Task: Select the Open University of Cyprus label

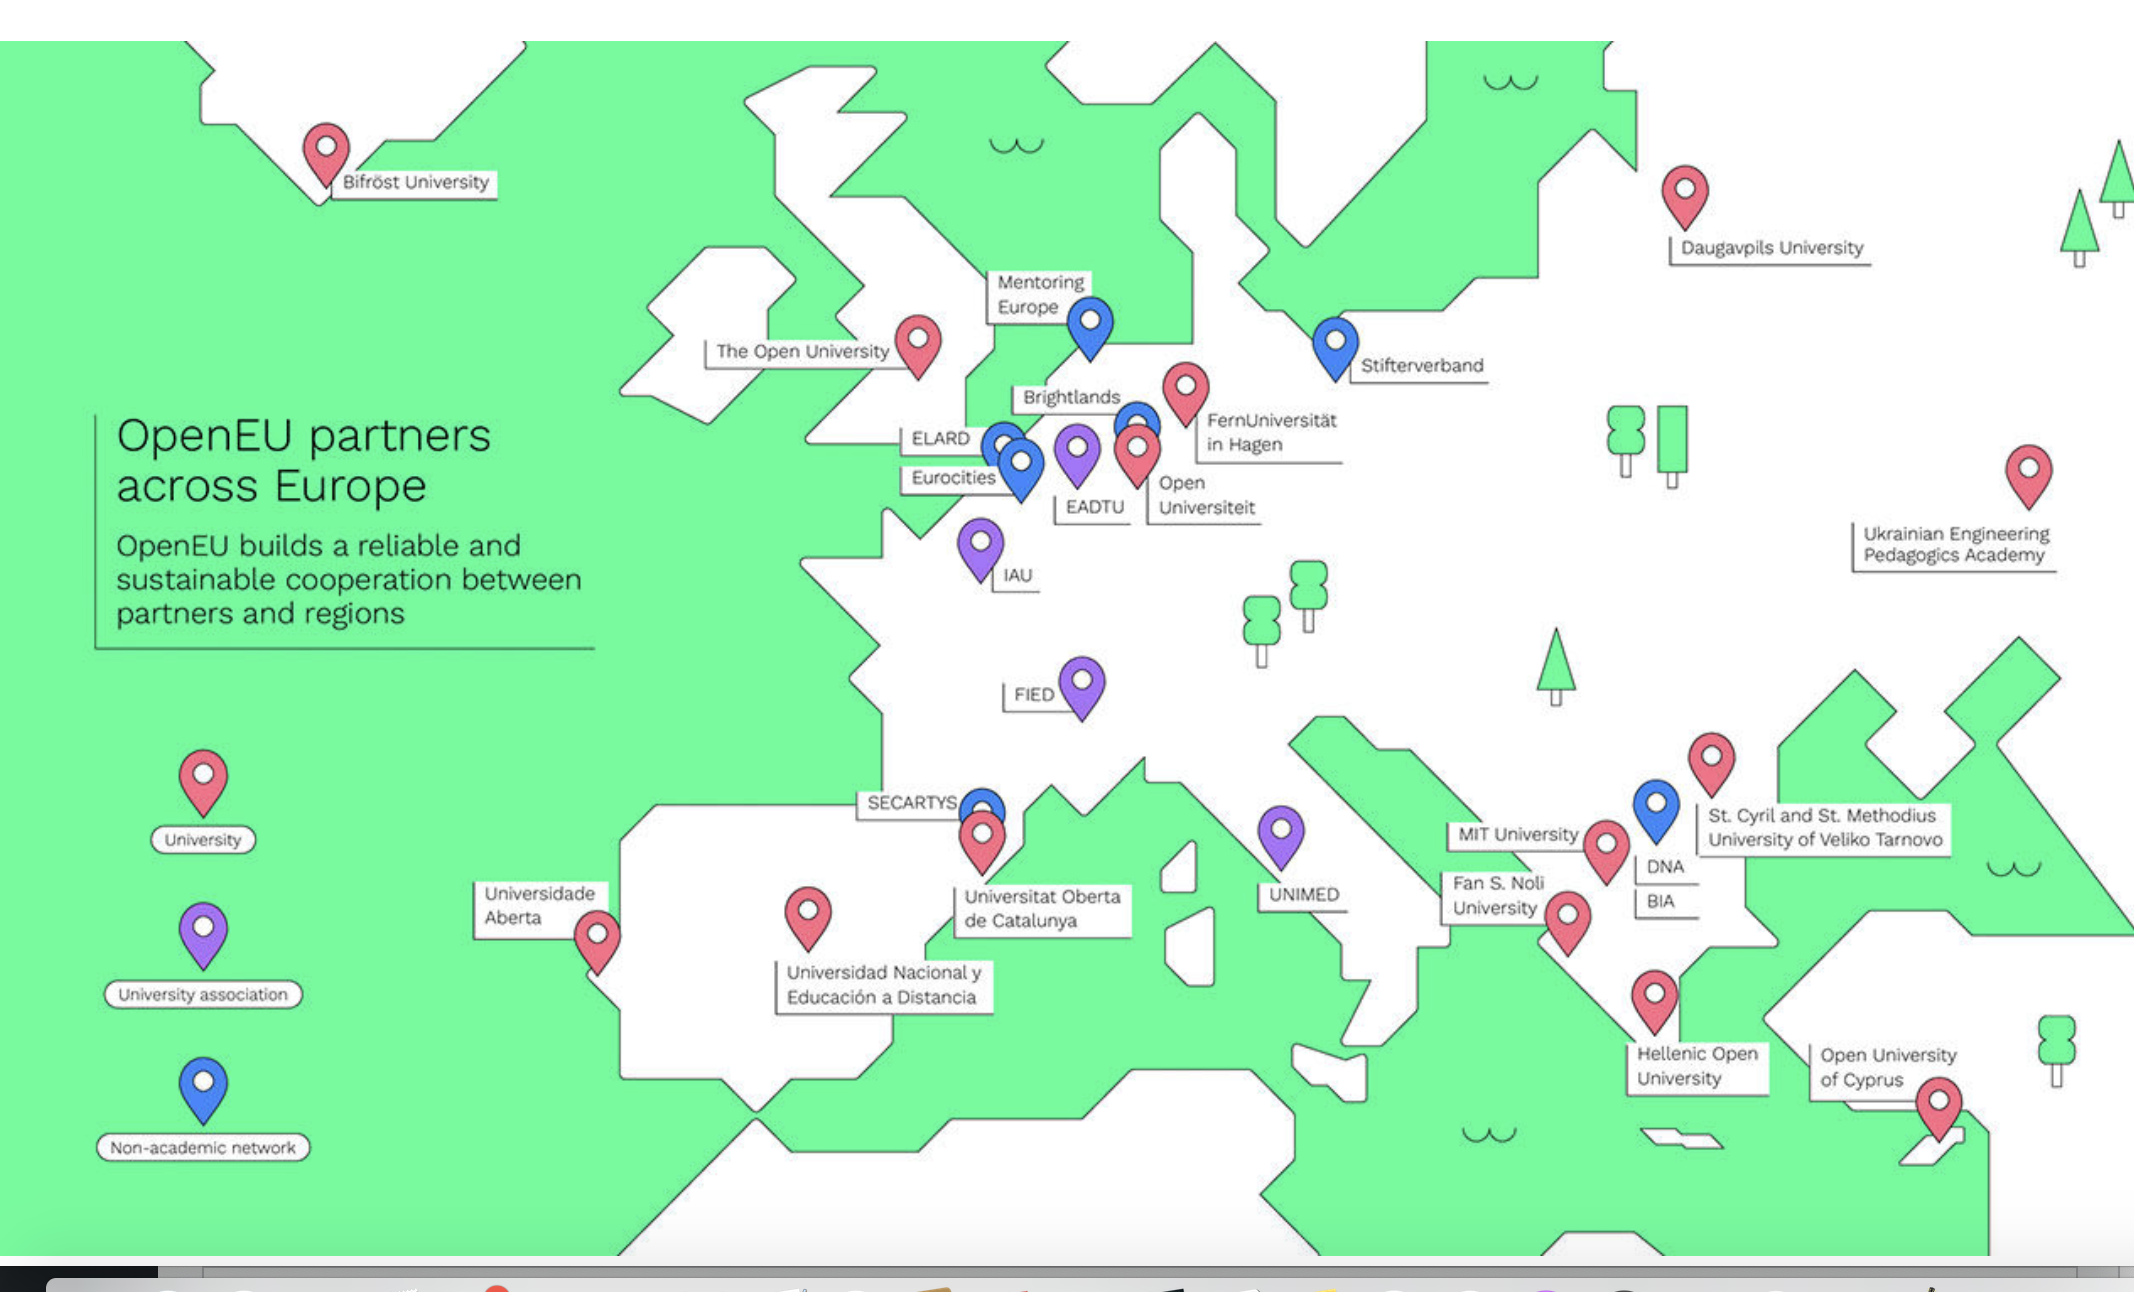Action: [x=1886, y=1068]
